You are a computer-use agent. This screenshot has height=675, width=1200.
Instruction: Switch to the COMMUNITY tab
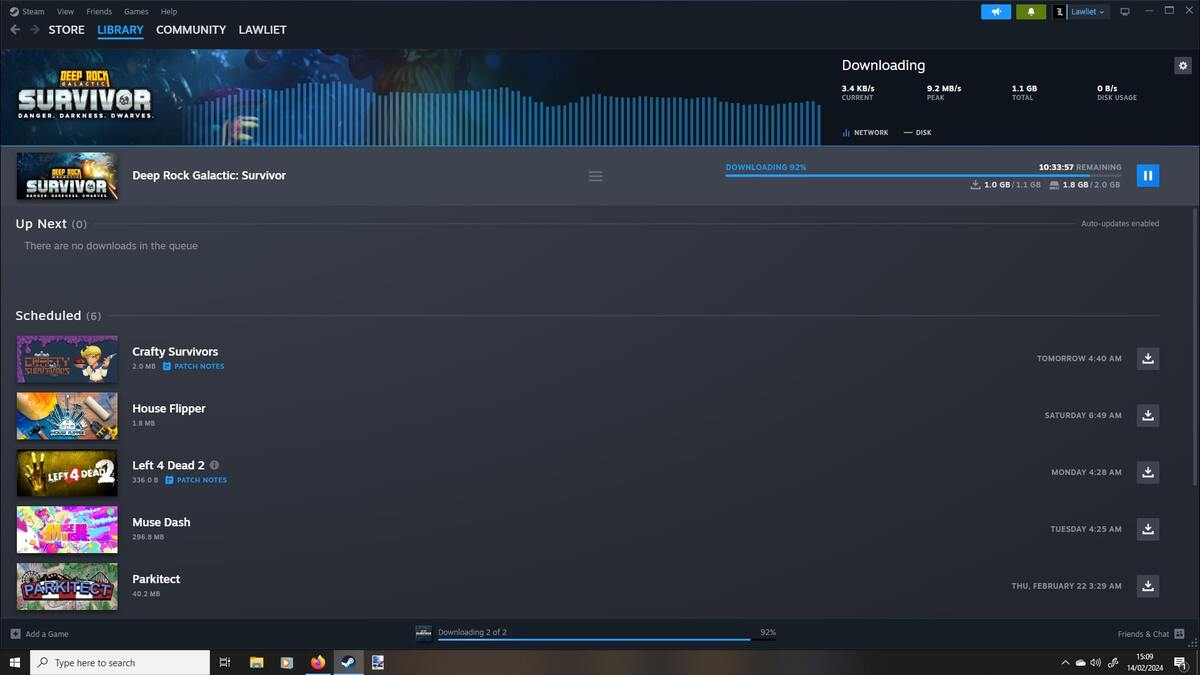click(191, 30)
